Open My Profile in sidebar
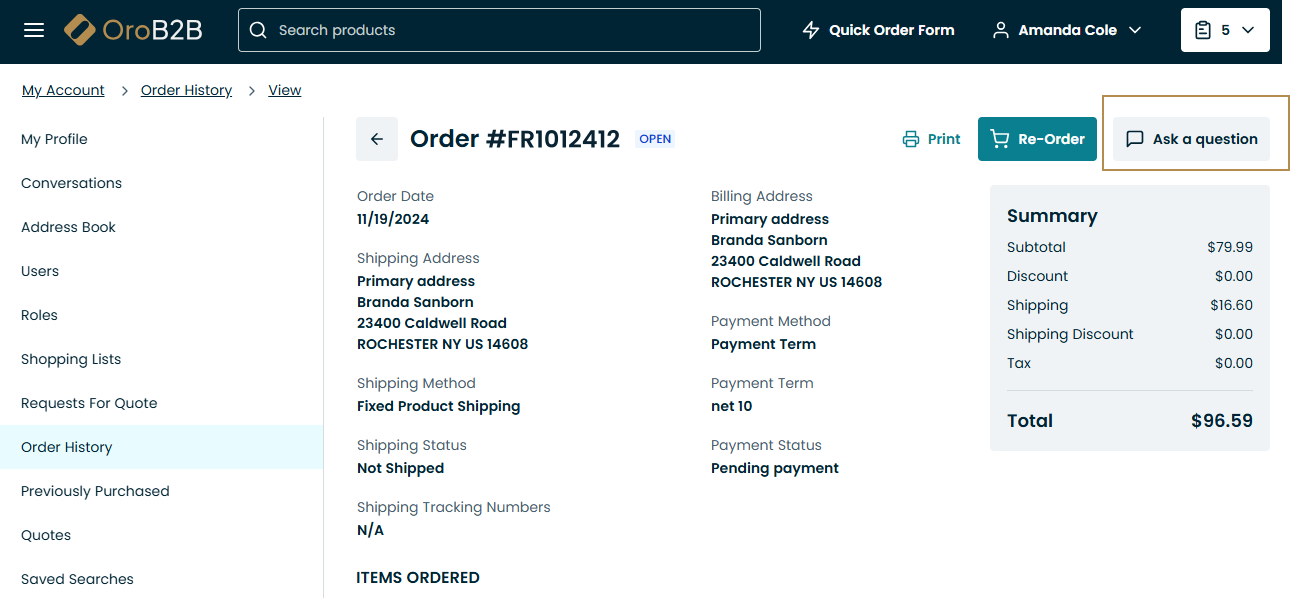This screenshot has height=598, width=1290. [54, 139]
